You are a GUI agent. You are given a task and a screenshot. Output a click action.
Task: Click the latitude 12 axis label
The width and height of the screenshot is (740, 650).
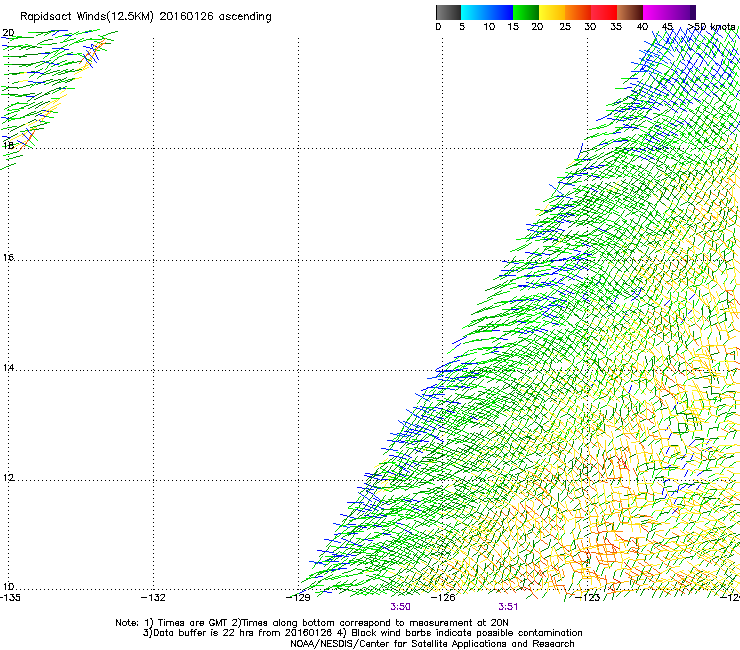[8, 478]
